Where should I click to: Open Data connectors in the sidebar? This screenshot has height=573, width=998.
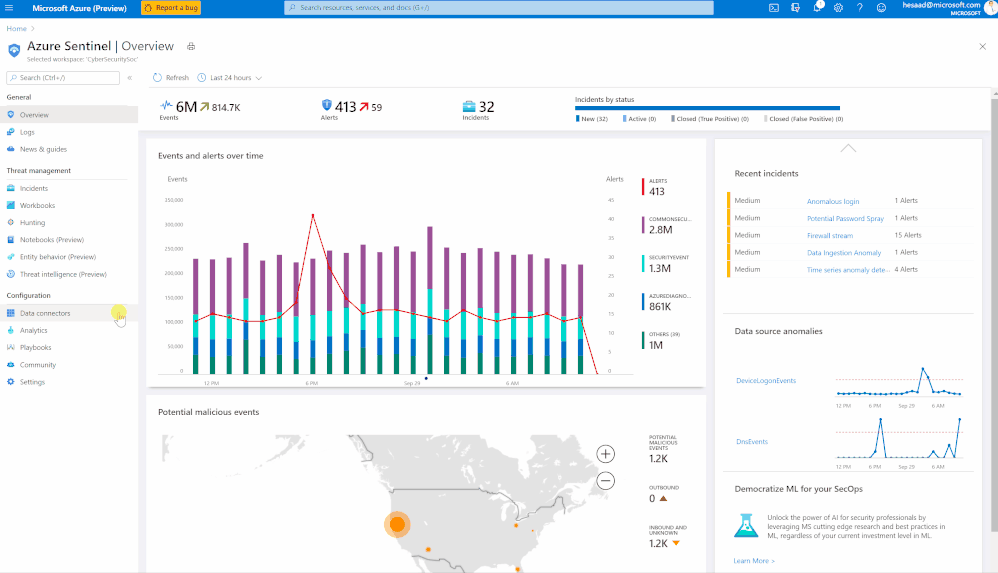pos(69,313)
